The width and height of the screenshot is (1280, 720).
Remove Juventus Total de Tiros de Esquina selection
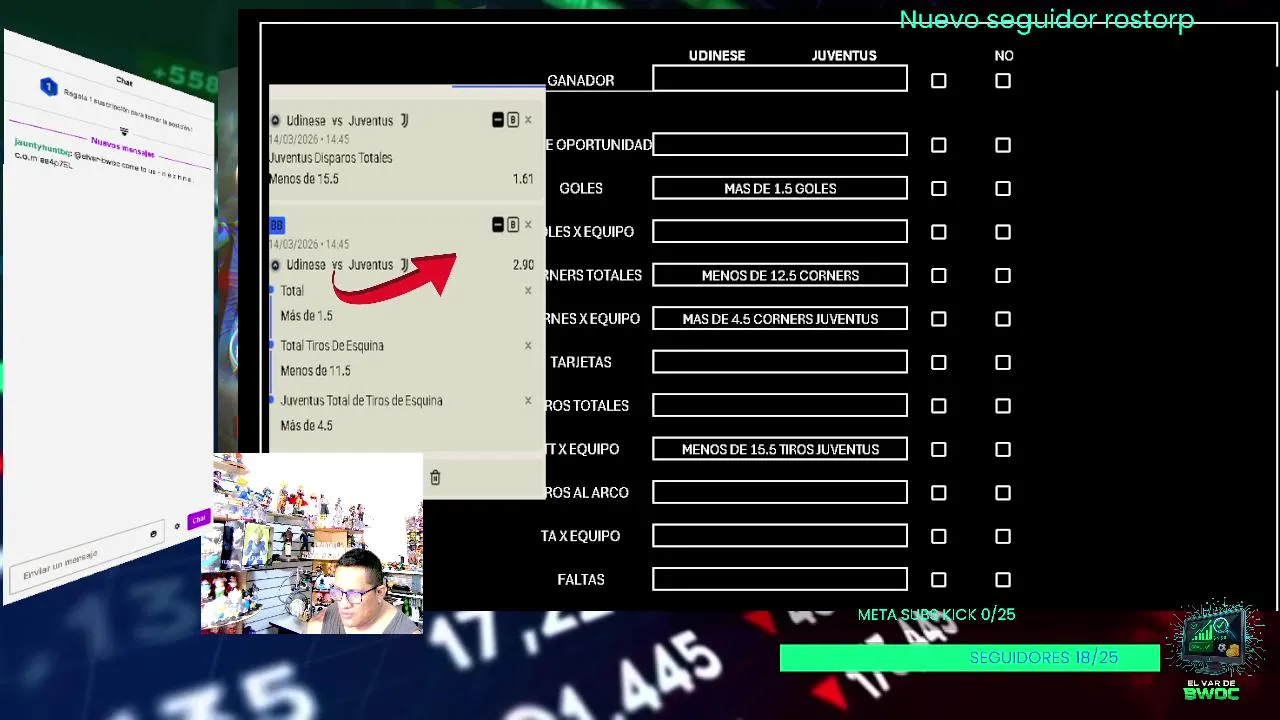[528, 401]
